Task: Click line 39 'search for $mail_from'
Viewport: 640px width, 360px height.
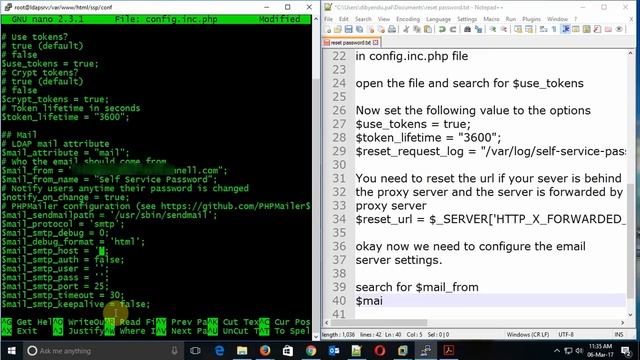Action: click(x=417, y=287)
